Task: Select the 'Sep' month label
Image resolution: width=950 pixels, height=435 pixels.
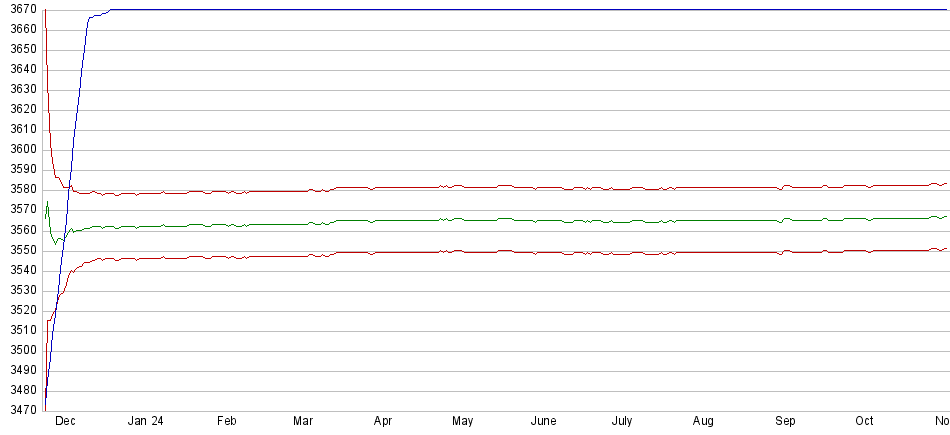Action: [785, 422]
